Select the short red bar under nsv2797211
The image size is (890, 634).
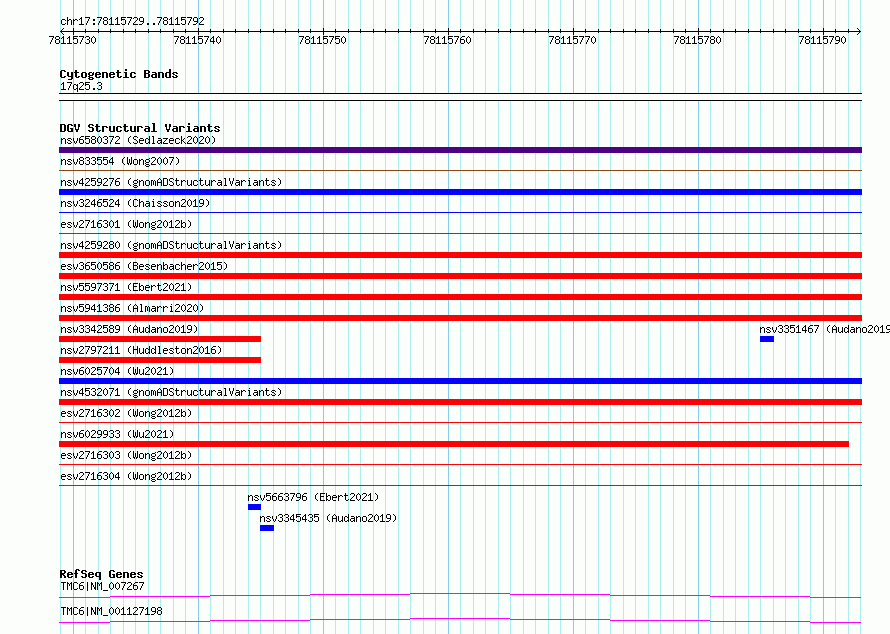click(160, 360)
